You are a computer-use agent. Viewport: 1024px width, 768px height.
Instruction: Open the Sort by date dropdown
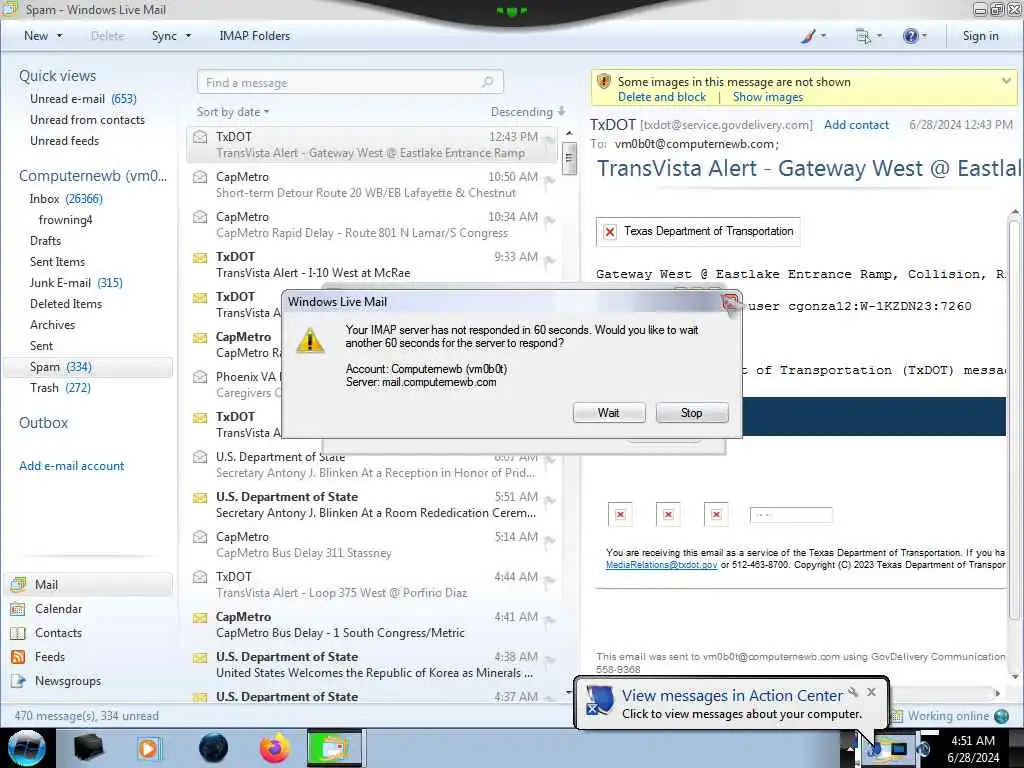tap(232, 112)
